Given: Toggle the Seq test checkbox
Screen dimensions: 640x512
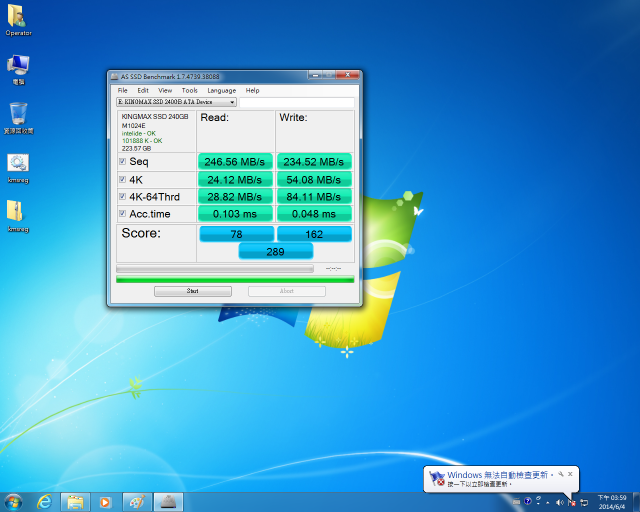Looking at the screenshot, I should (122, 161).
